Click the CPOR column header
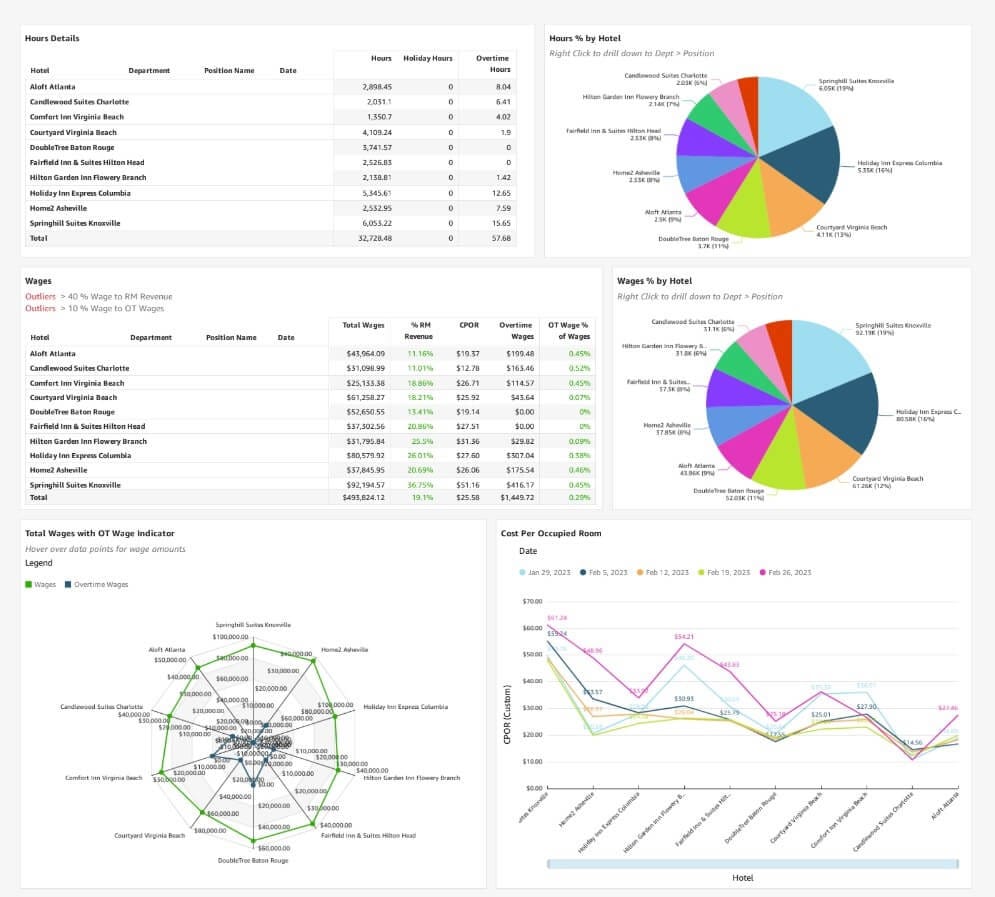995x897 pixels. click(x=469, y=325)
